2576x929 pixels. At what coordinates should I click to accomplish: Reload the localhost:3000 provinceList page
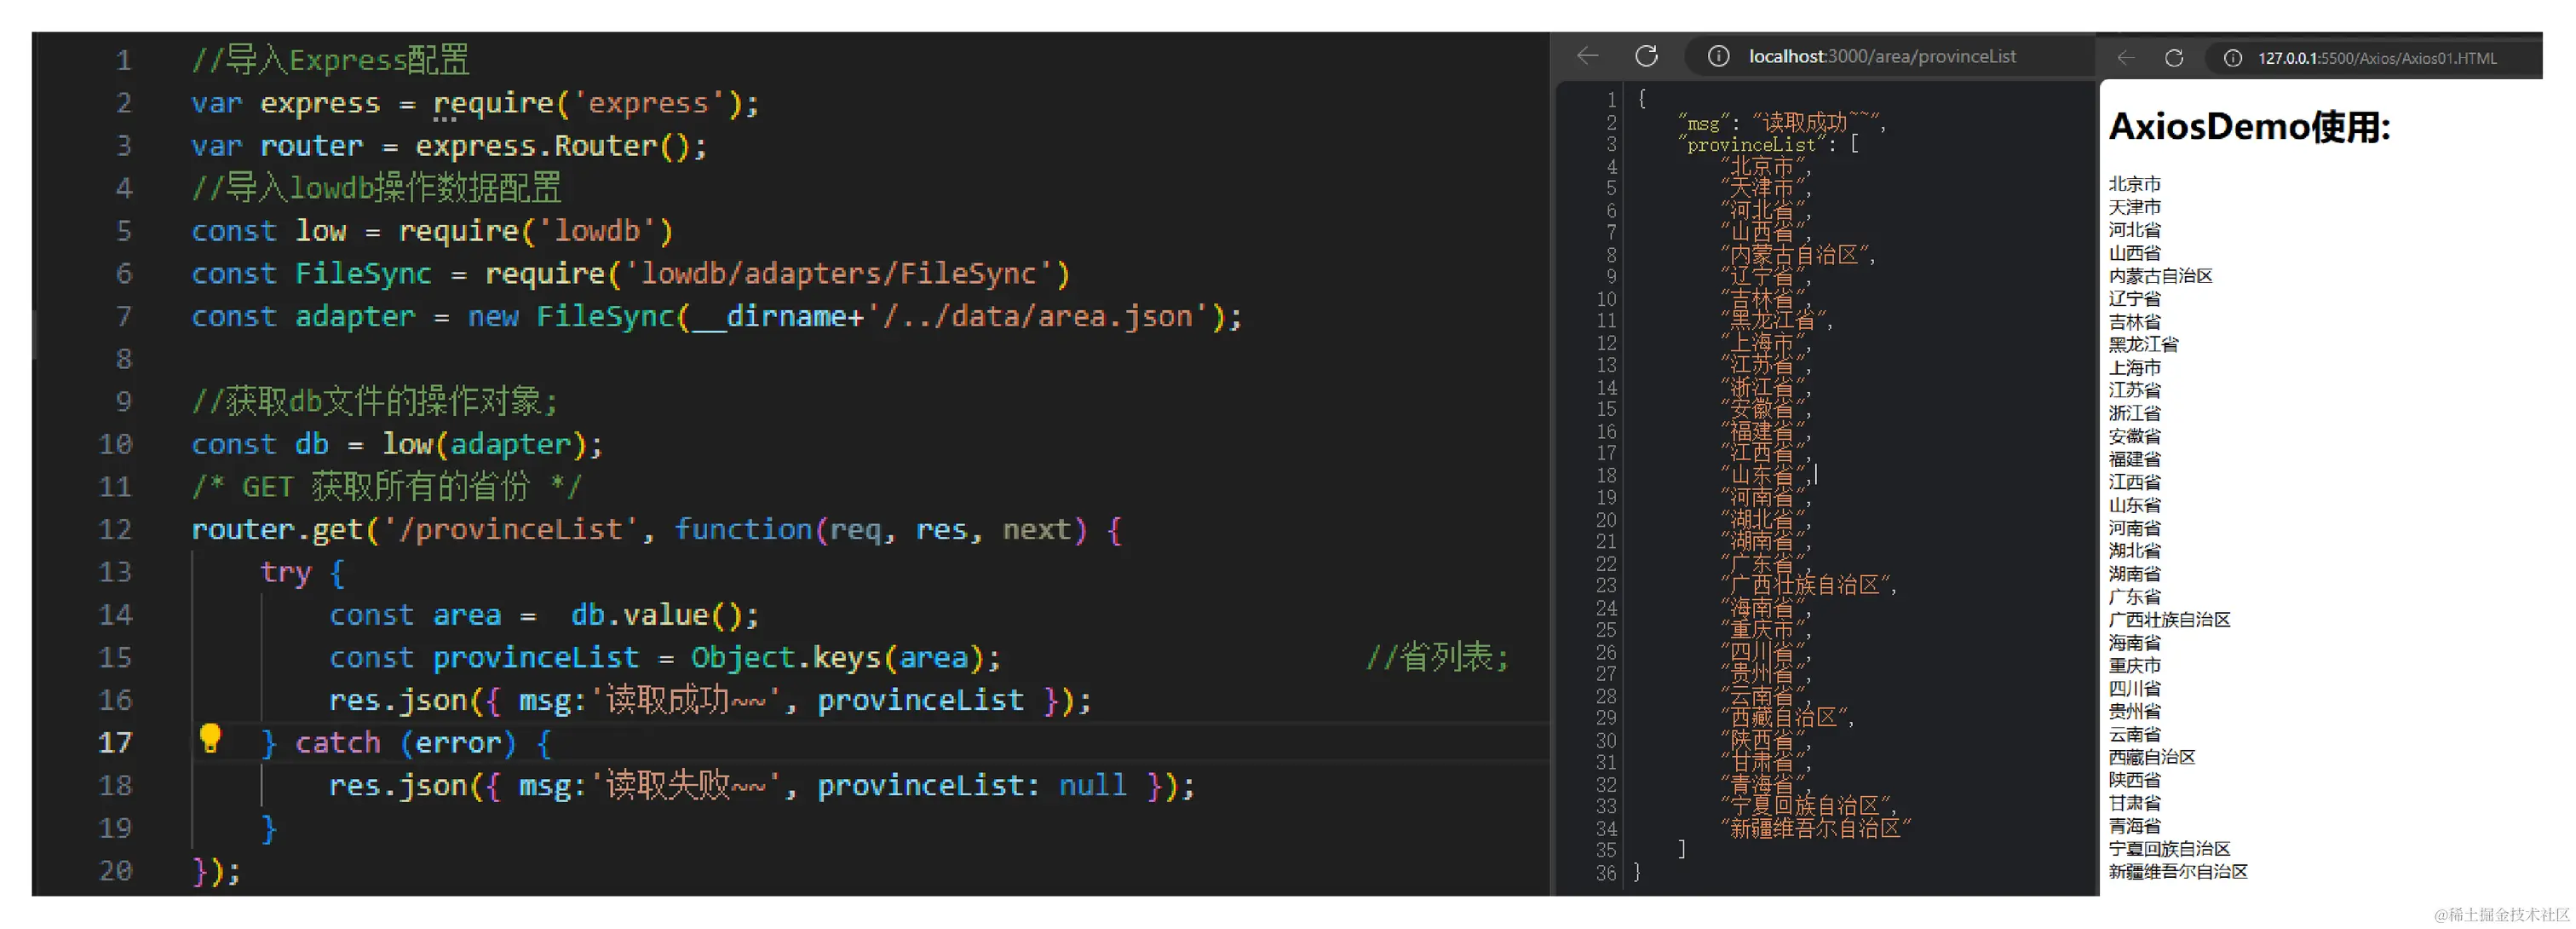(1646, 56)
